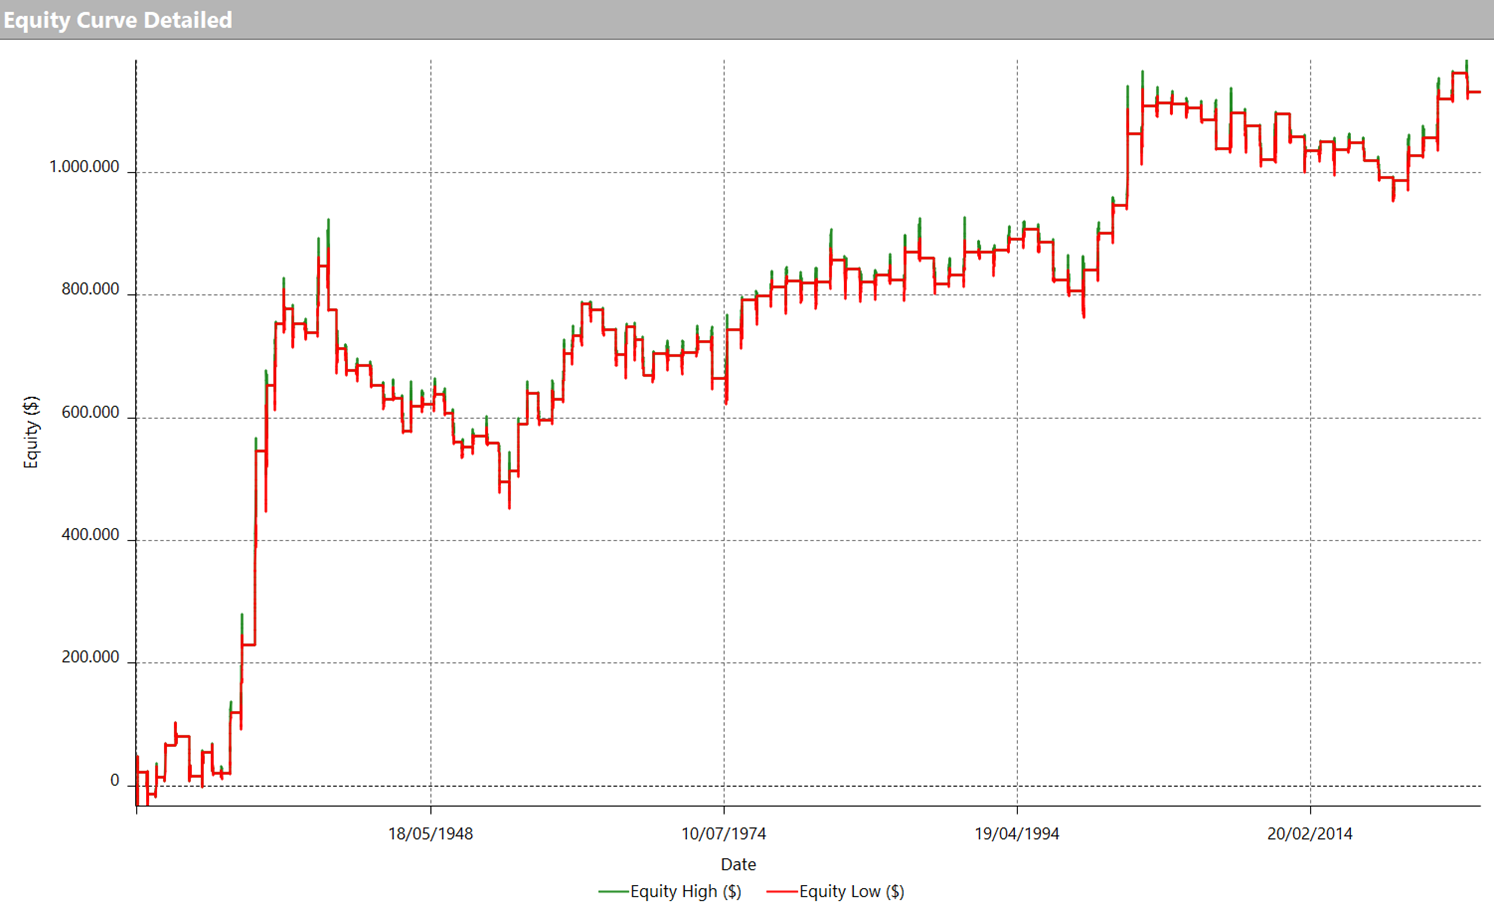Click the Equity ($) y-axis title
The height and width of the screenshot is (910, 1494).
(x=31, y=432)
